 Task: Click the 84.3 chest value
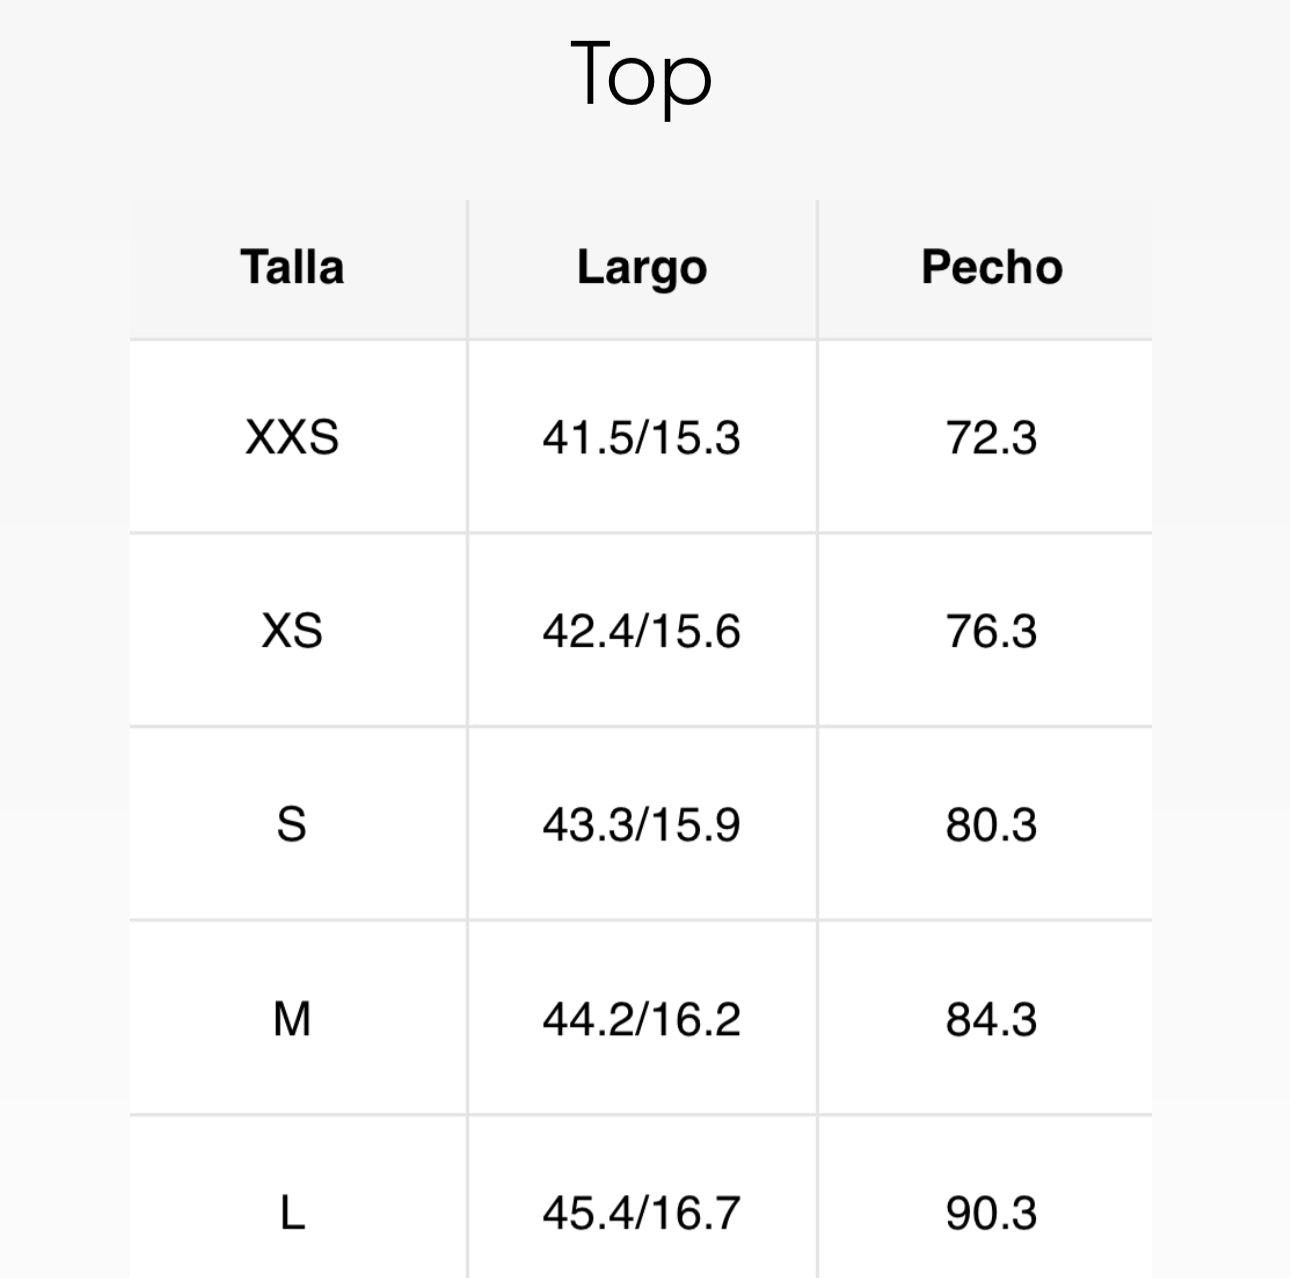pos(991,1019)
